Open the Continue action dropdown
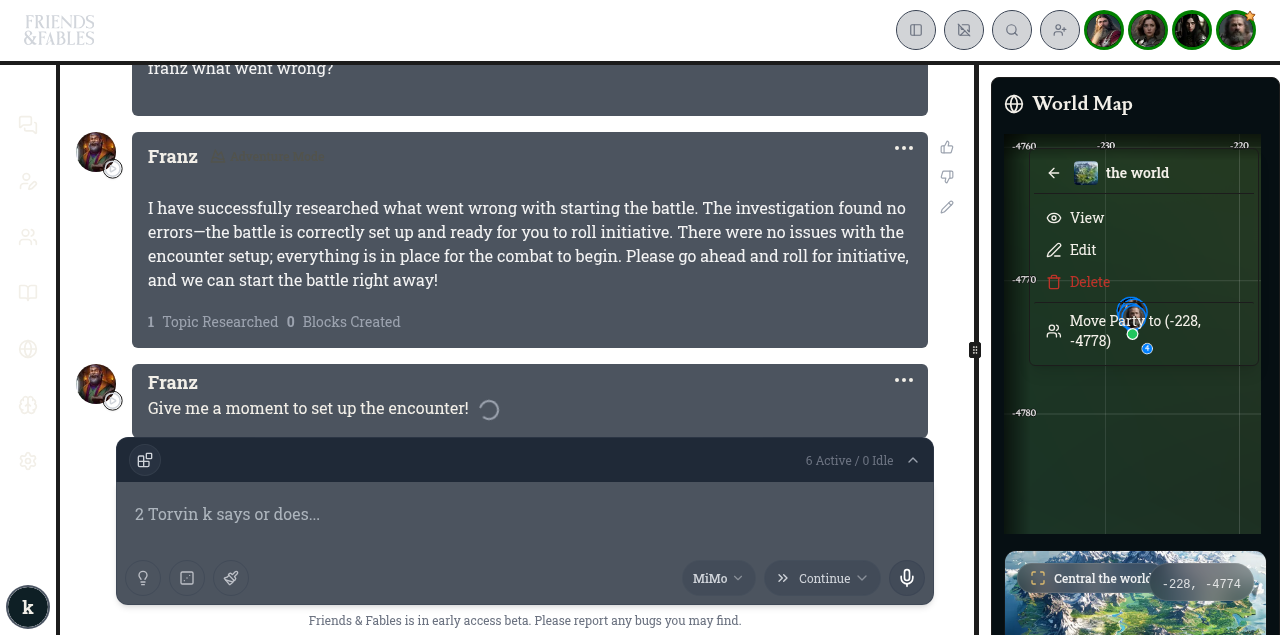The height and width of the screenshot is (635, 1280). click(822, 578)
